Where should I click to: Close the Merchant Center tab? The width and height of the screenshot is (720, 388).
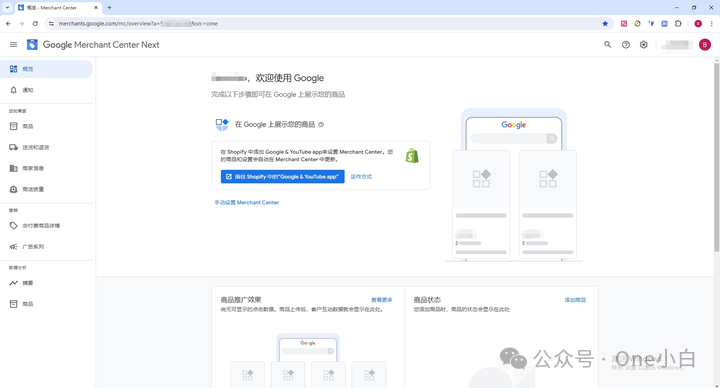96,7
